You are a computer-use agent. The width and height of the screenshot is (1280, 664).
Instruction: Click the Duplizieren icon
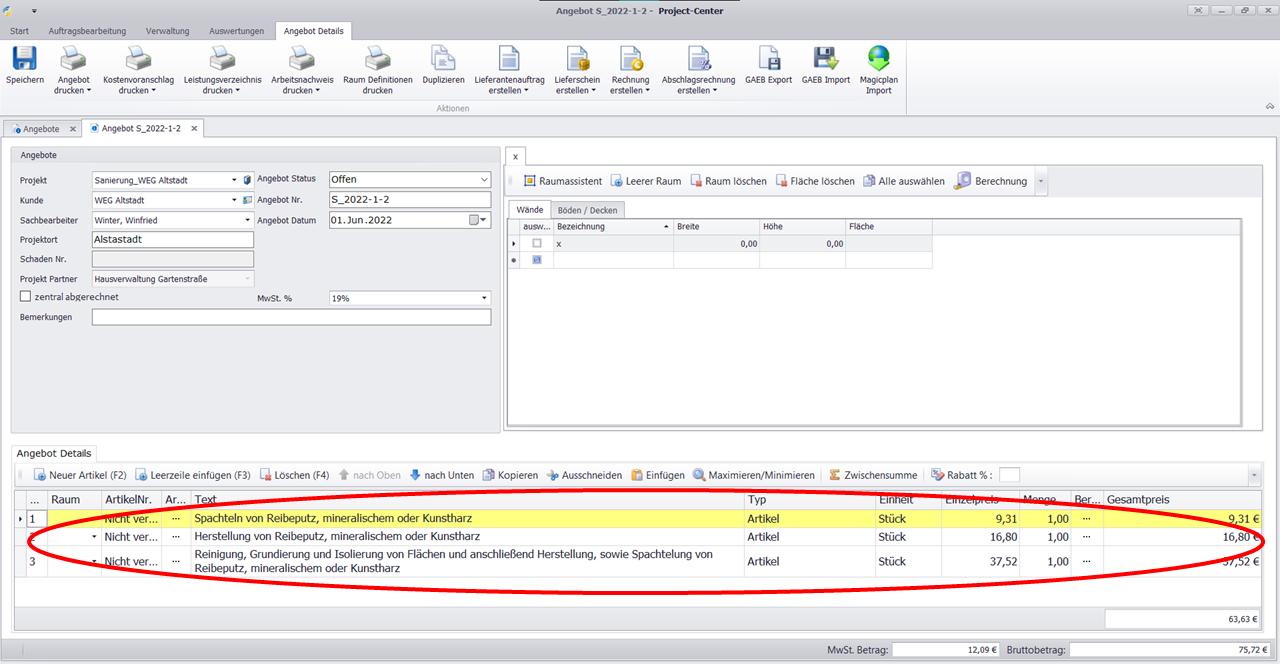[443, 59]
